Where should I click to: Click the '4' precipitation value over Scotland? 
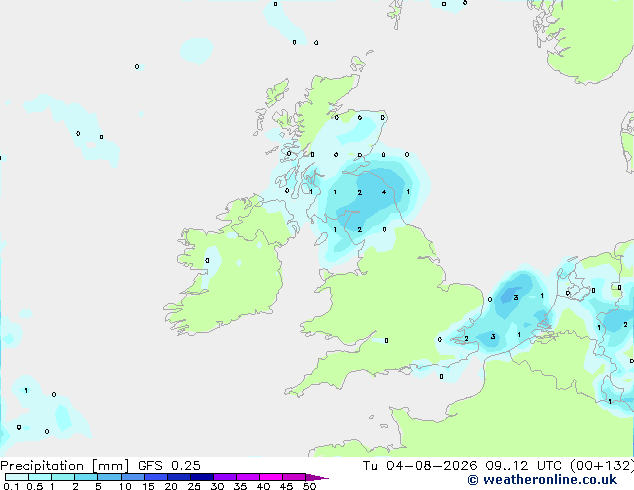(x=384, y=192)
